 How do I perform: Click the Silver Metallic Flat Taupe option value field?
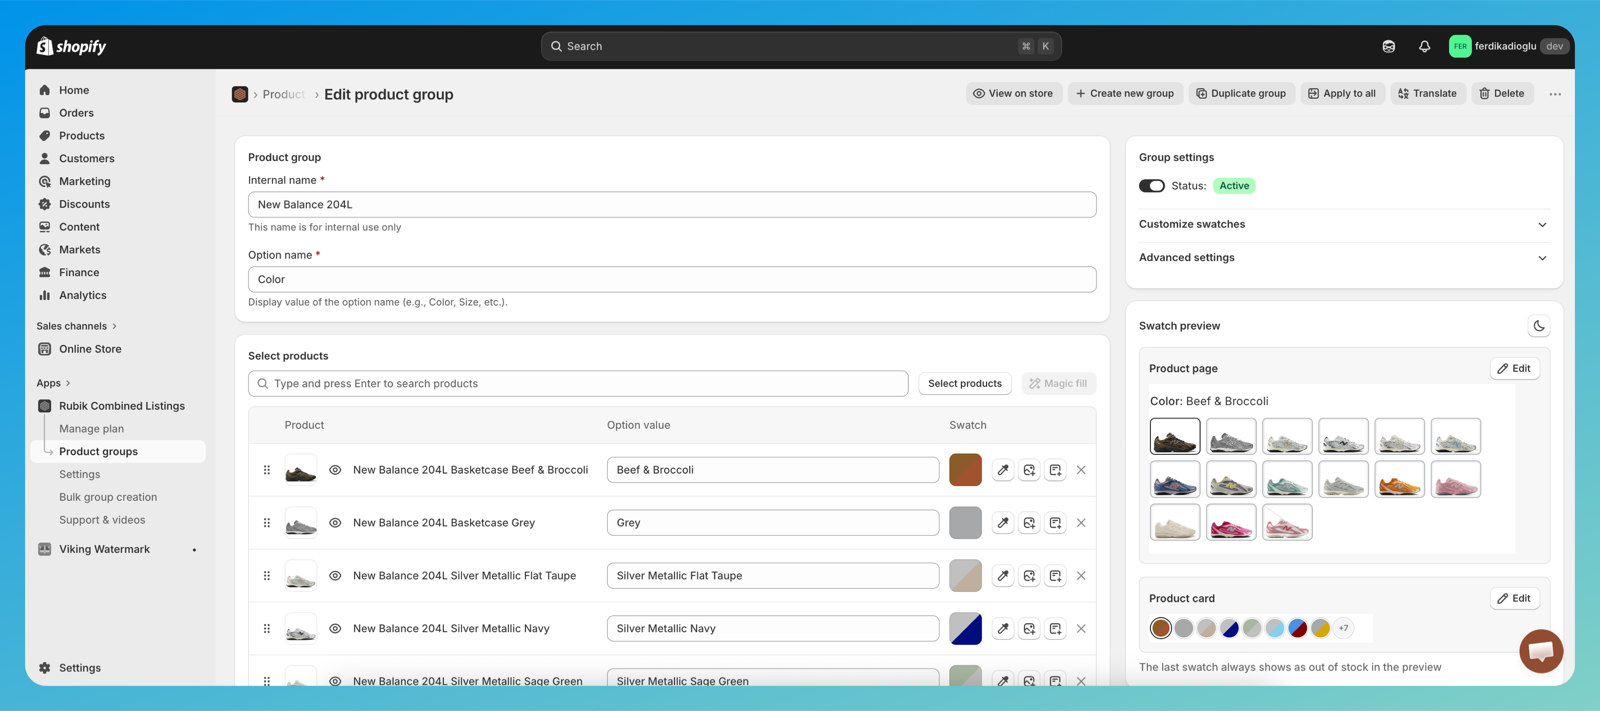(x=773, y=576)
